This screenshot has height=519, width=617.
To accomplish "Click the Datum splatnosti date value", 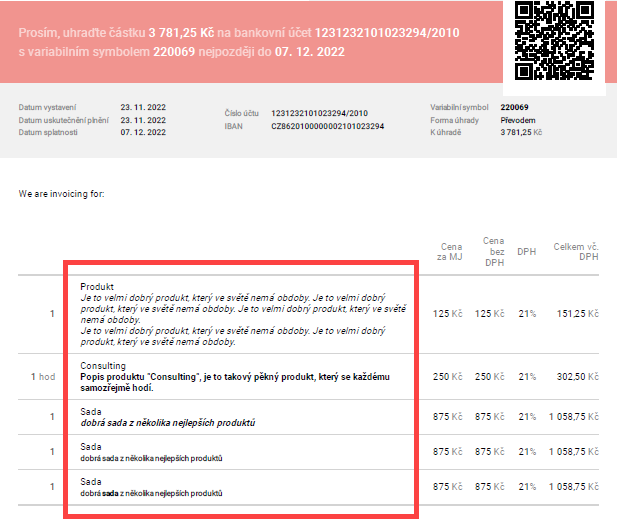I will click(143, 131).
